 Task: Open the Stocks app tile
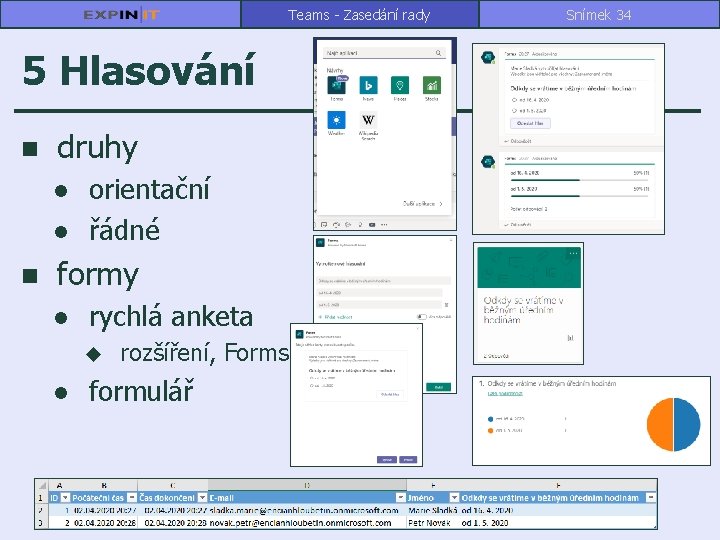(x=432, y=86)
